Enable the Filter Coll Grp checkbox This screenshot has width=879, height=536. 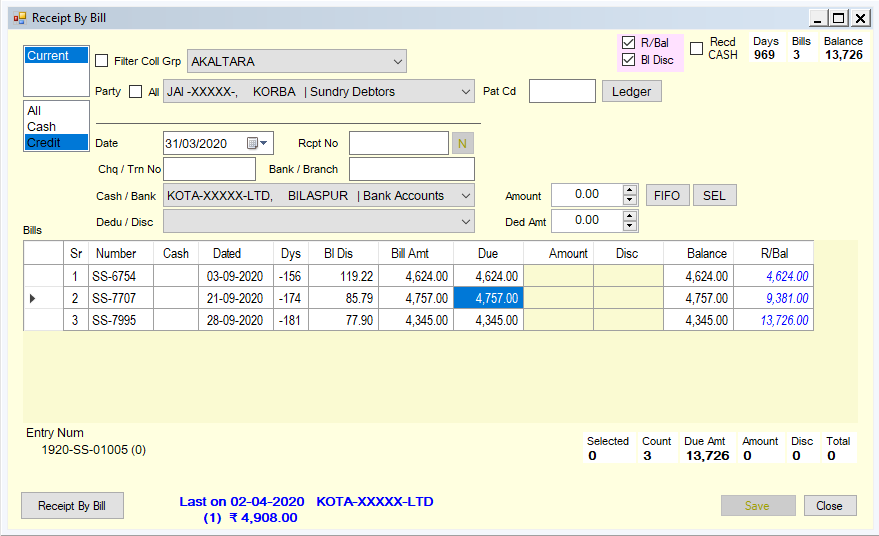[101, 61]
